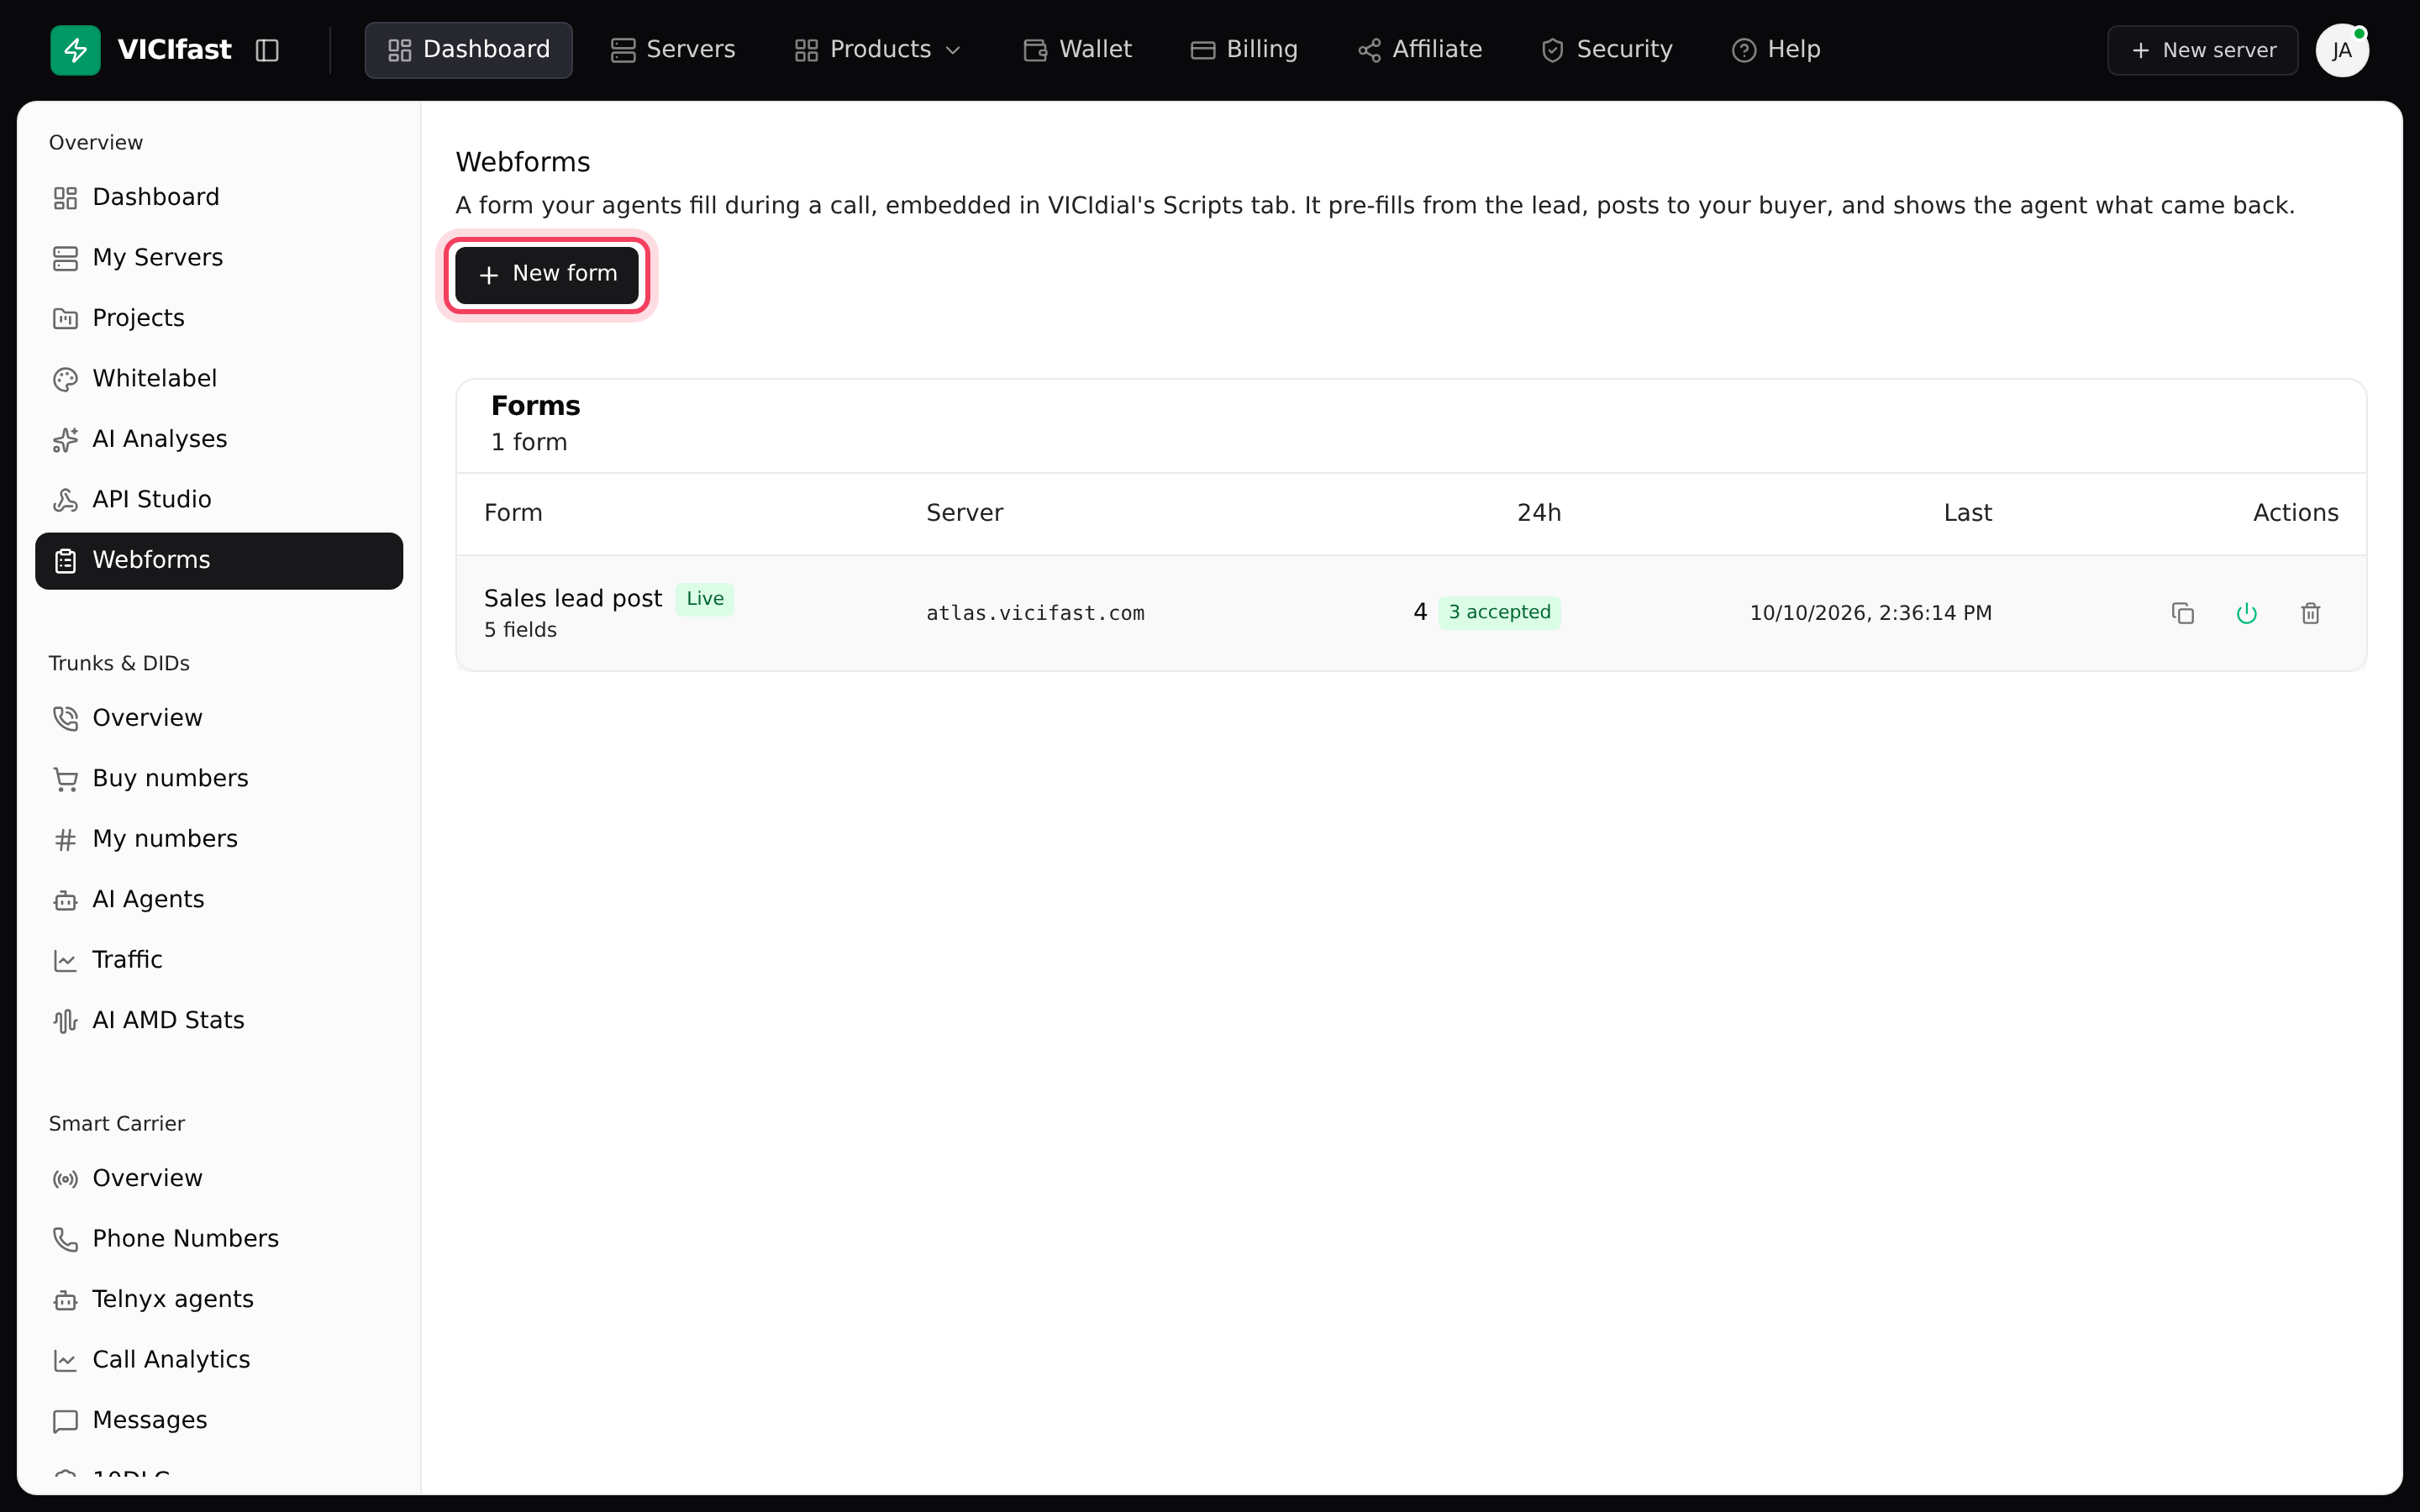The width and height of the screenshot is (2420, 1512).
Task: Open My numbers in sidebar
Action: point(219,839)
